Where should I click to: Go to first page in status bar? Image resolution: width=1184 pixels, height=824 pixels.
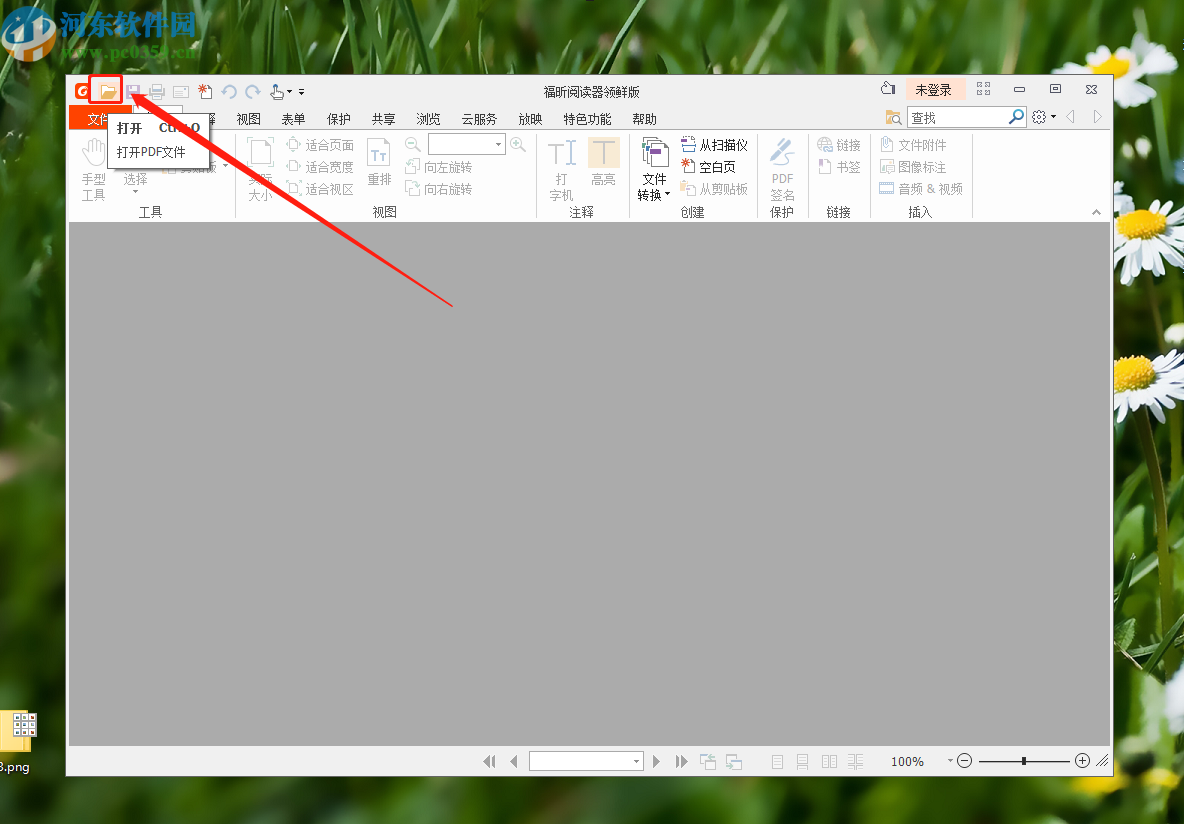(489, 761)
